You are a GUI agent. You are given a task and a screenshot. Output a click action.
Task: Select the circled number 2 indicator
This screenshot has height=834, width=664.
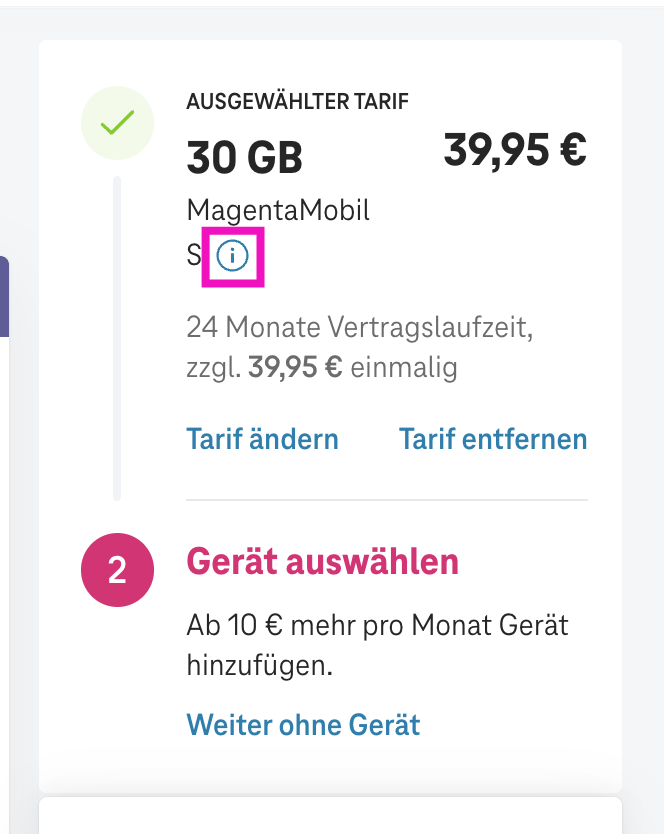pyautogui.click(x=116, y=569)
